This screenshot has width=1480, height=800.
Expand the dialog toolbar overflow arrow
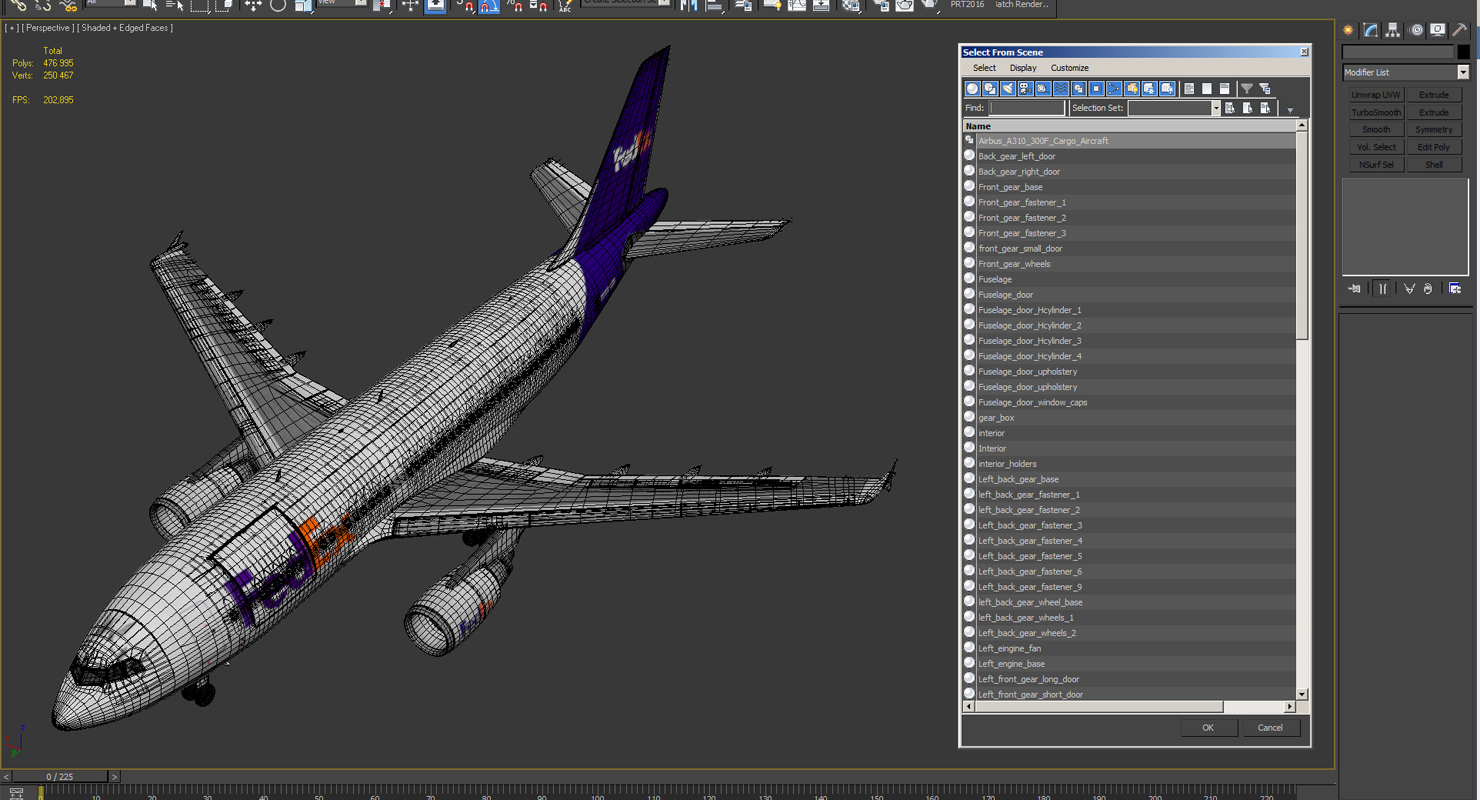[x=1290, y=110]
